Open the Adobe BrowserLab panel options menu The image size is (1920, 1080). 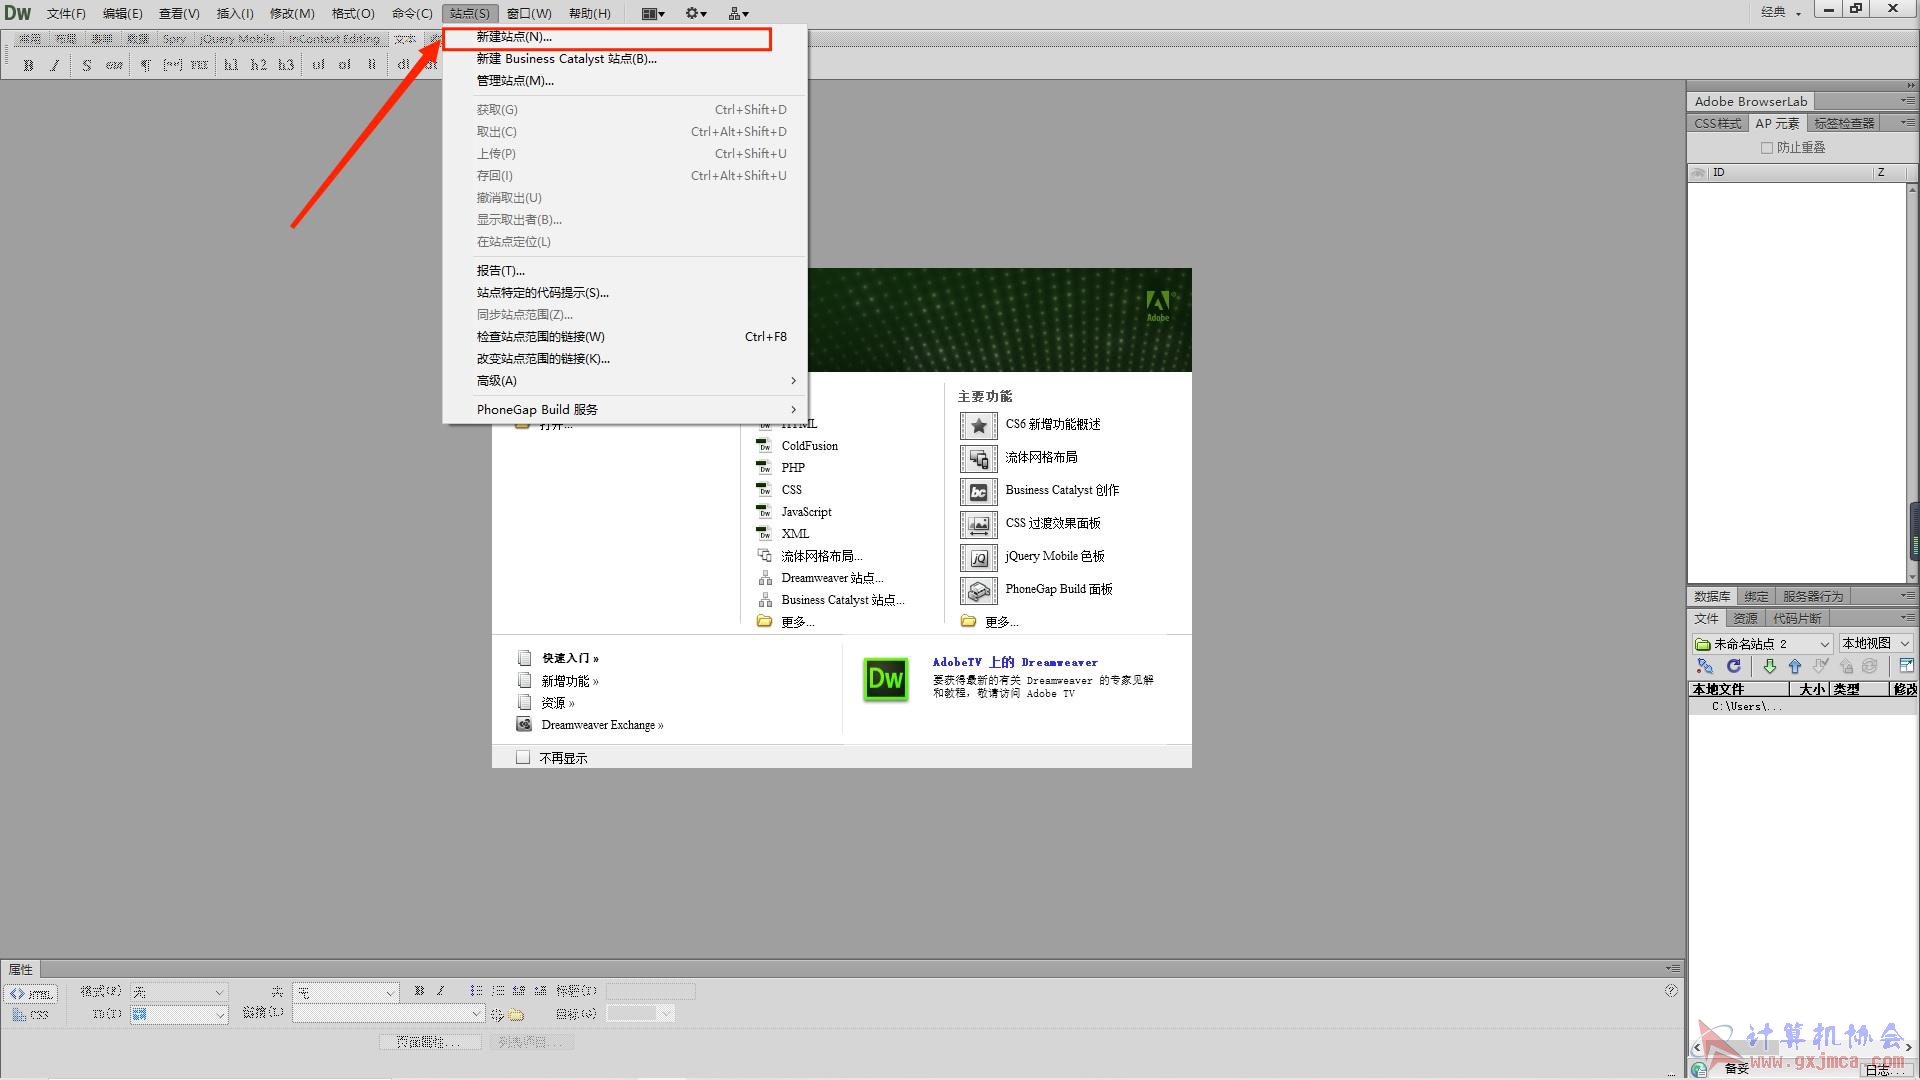(x=1906, y=101)
